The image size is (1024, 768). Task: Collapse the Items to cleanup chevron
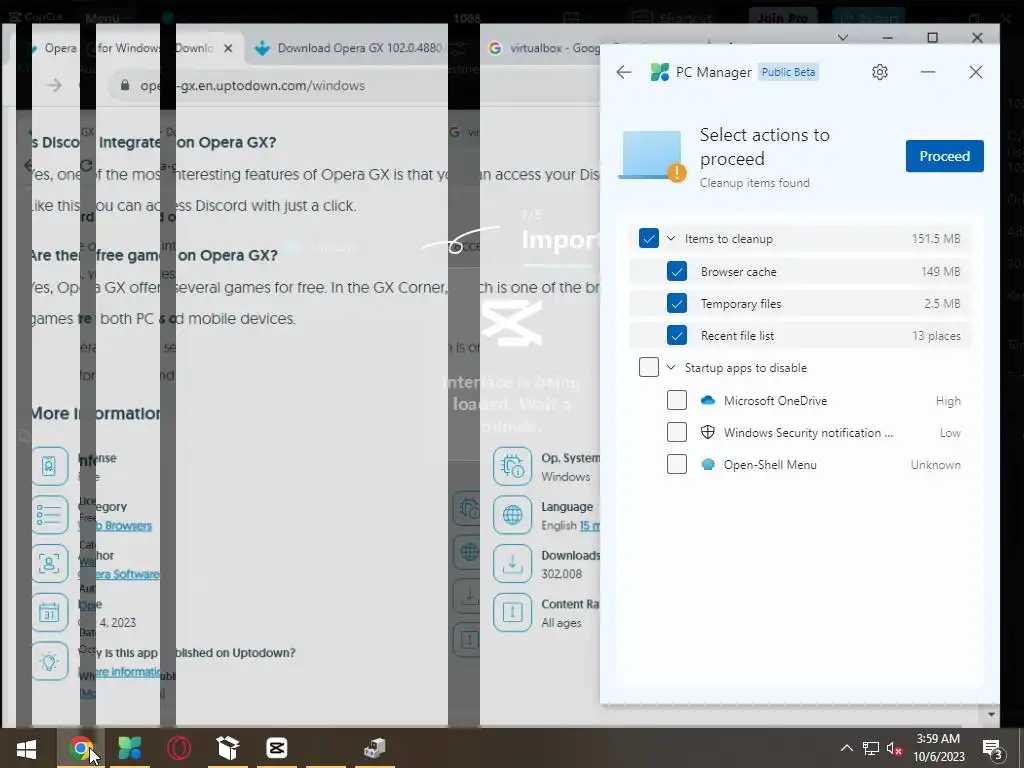tap(671, 238)
